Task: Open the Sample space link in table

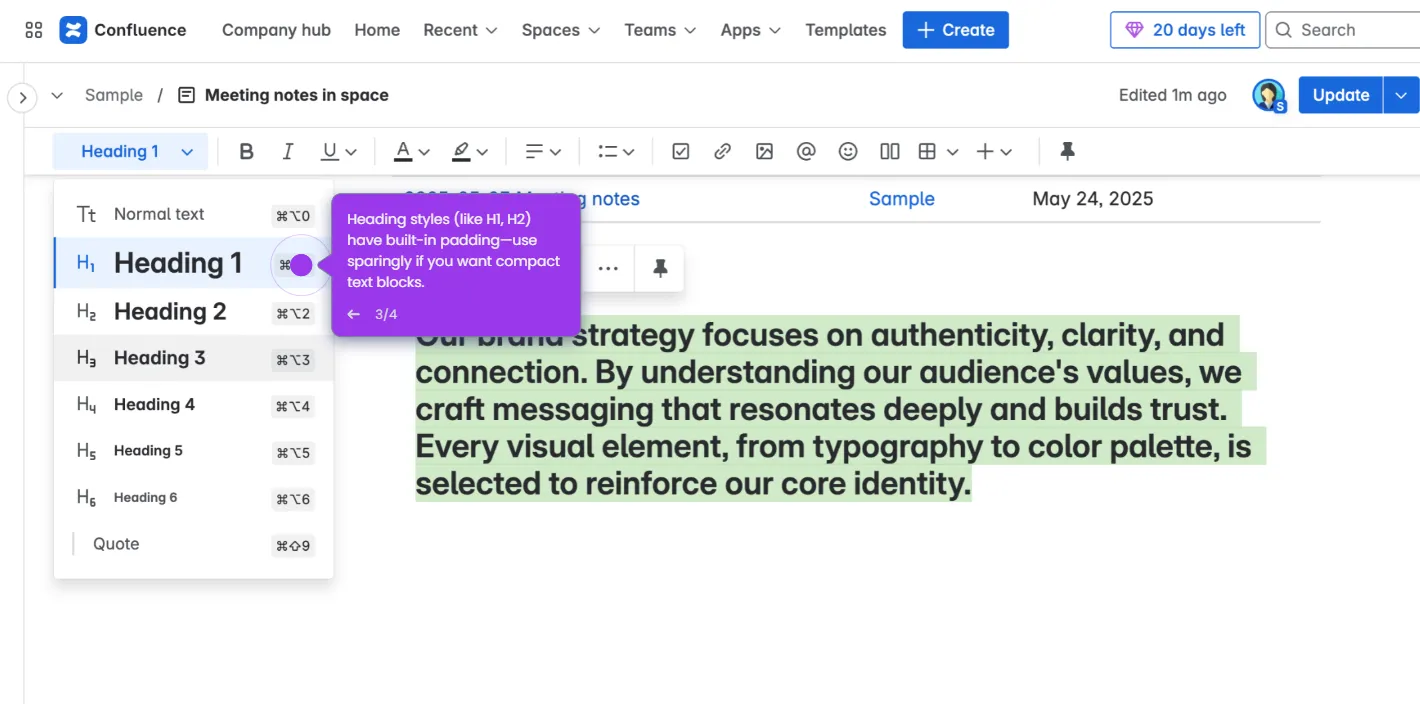Action: point(902,199)
